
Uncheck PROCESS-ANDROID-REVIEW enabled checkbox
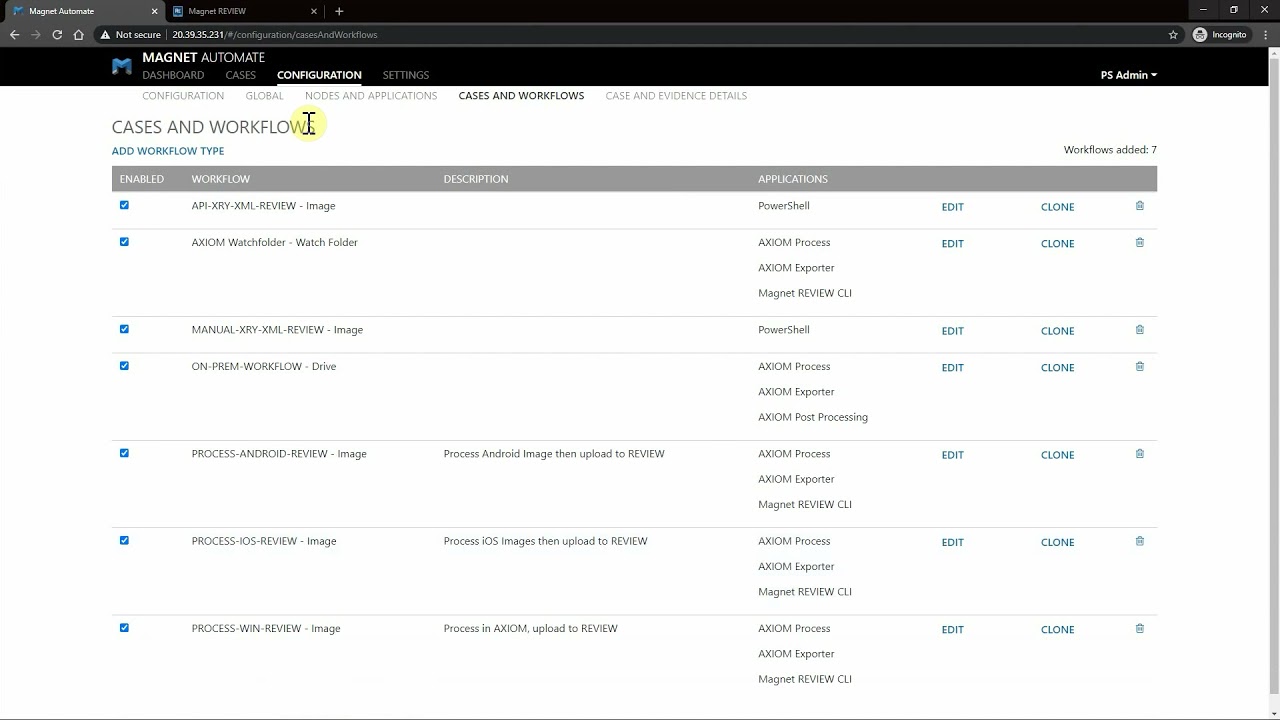click(x=124, y=453)
